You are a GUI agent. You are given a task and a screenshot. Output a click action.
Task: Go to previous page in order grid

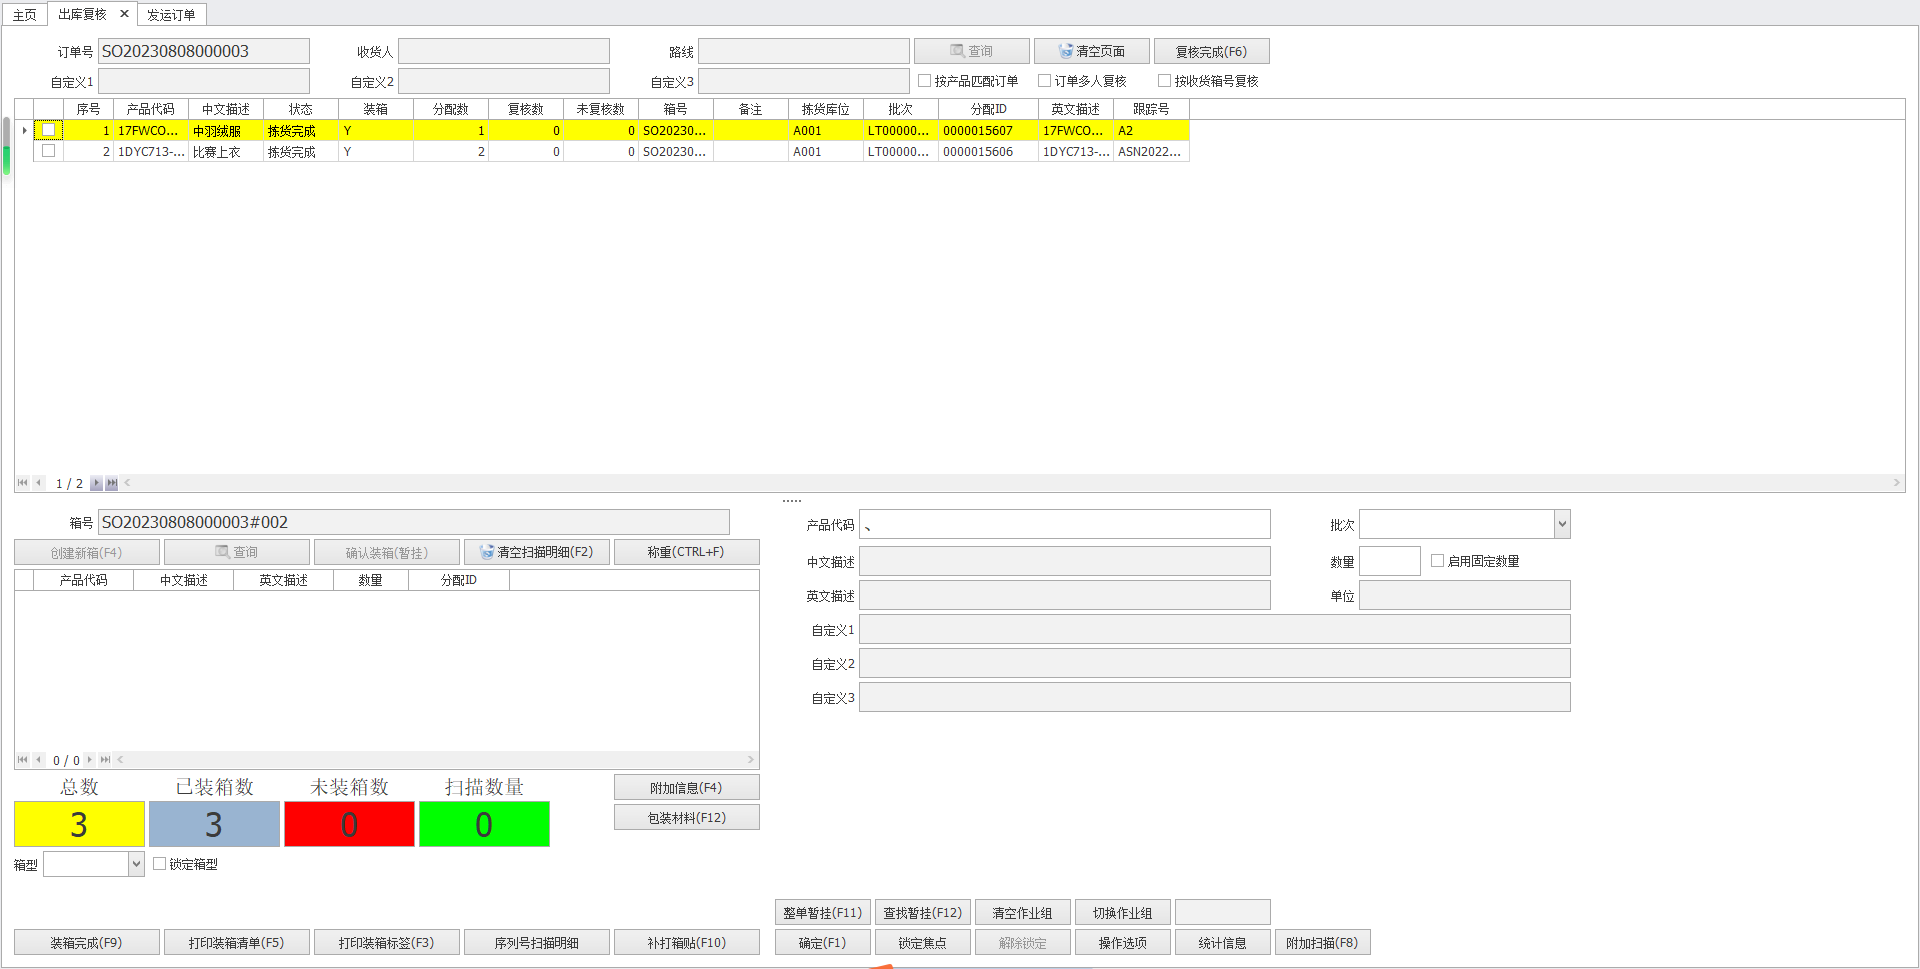pos(39,483)
